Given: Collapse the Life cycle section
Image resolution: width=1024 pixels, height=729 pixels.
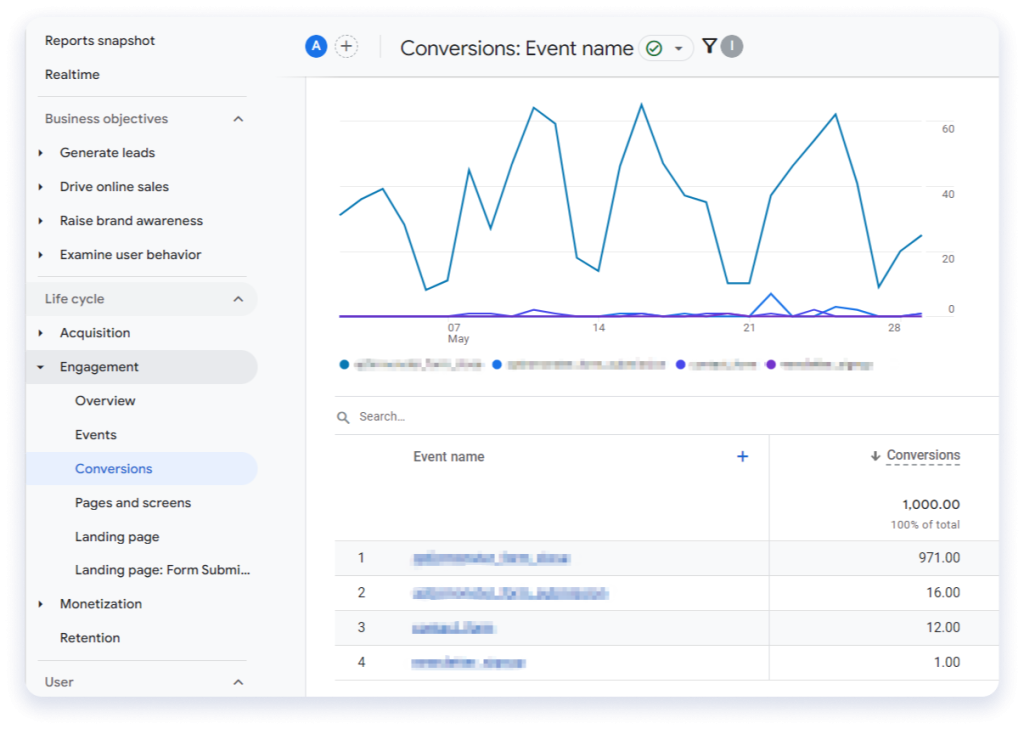Looking at the screenshot, I should tap(238, 298).
